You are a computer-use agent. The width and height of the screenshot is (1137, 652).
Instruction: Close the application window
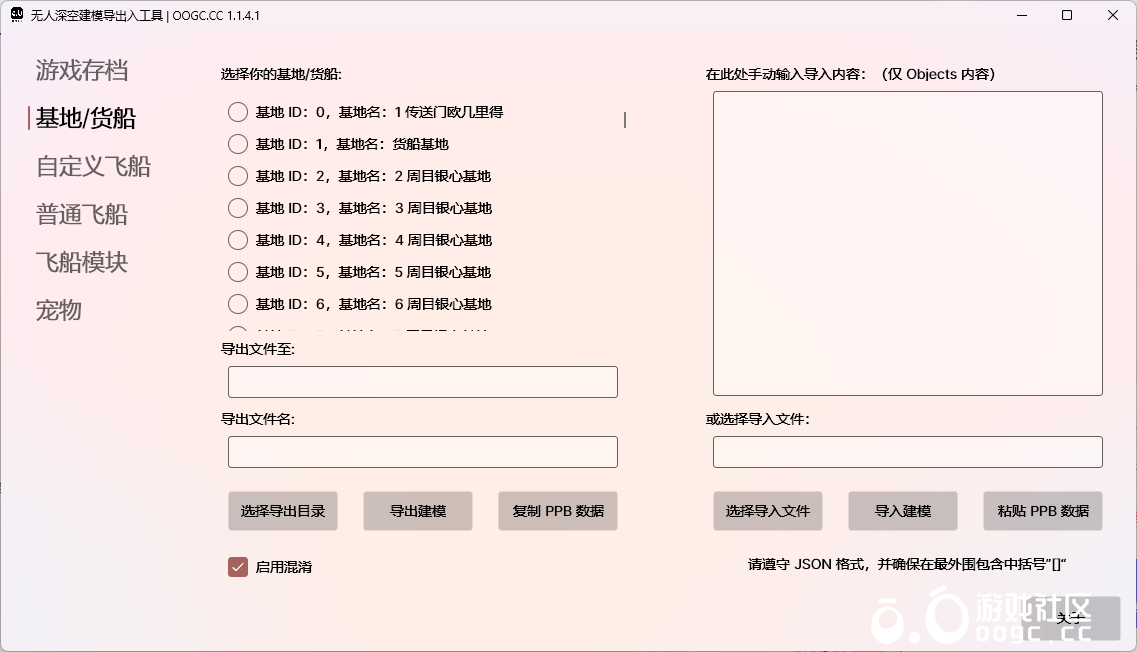[x=1113, y=15]
